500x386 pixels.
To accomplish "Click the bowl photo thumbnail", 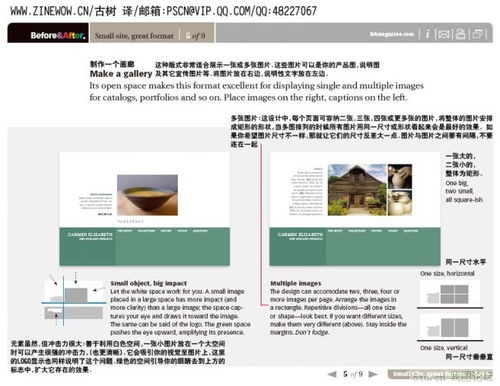I will click(147, 195).
